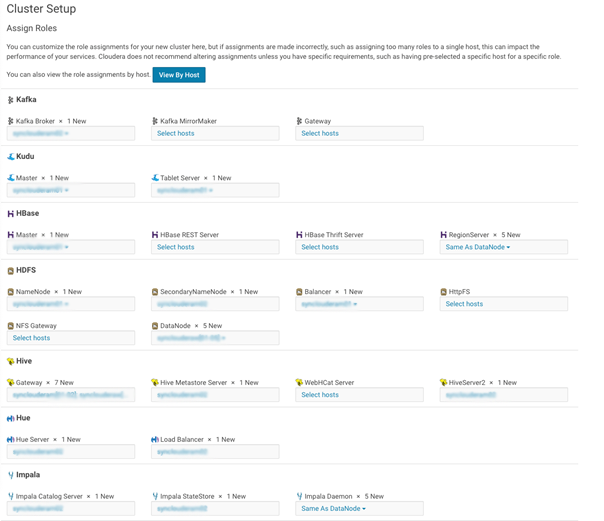The height and width of the screenshot is (521, 604).
Task: Click the Hive Metastore Server host field
Action: click(x=215, y=395)
